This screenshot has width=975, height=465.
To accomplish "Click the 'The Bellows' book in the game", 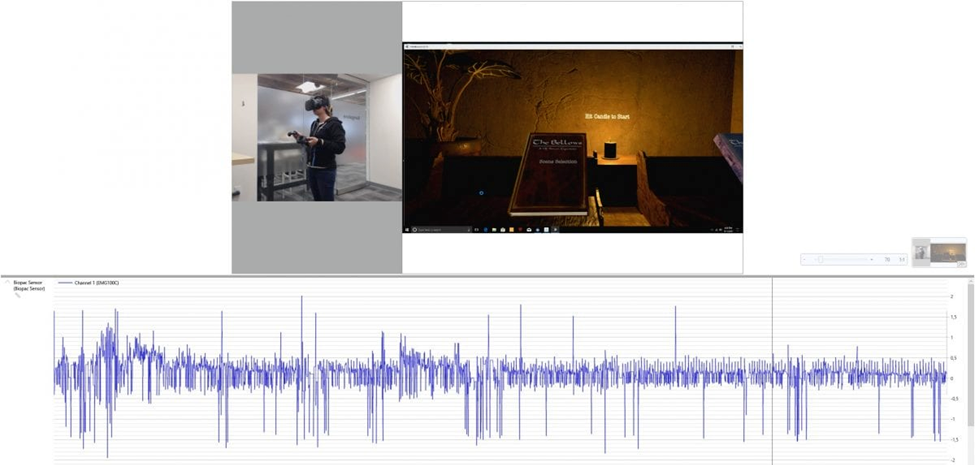I will coord(550,172).
